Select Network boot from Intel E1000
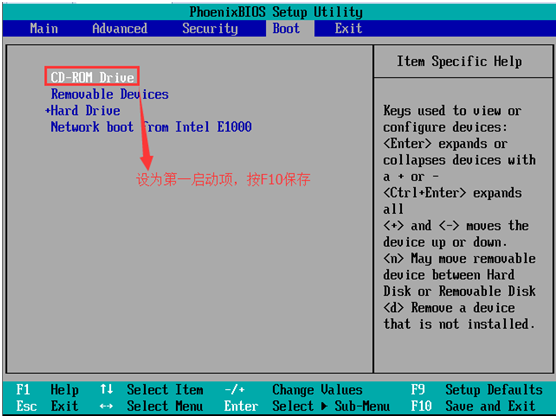 coord(151,127)
